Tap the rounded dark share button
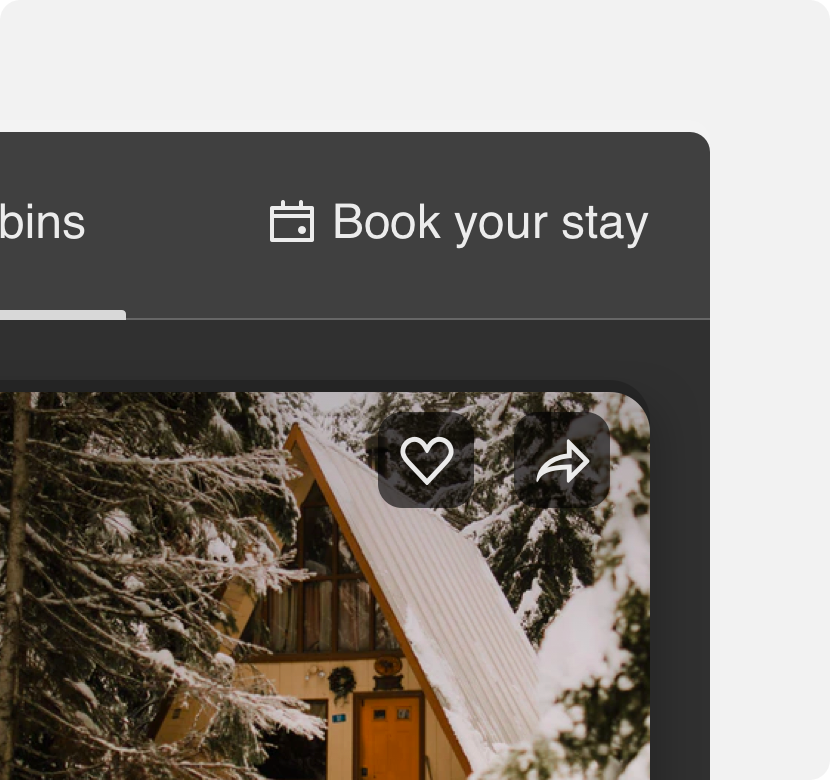830x780 pixels. coord(562,460)
